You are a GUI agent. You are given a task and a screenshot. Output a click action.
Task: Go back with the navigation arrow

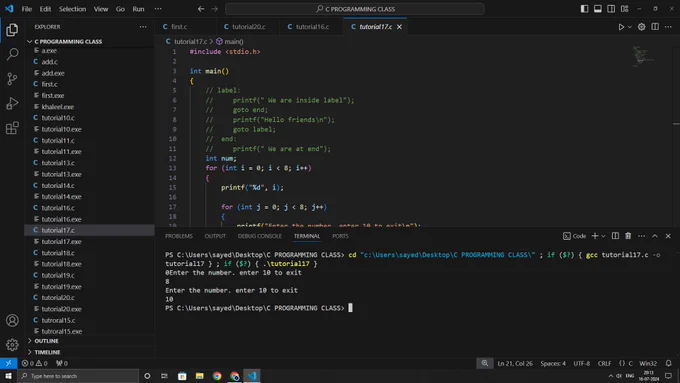click(x=201, y=9)
